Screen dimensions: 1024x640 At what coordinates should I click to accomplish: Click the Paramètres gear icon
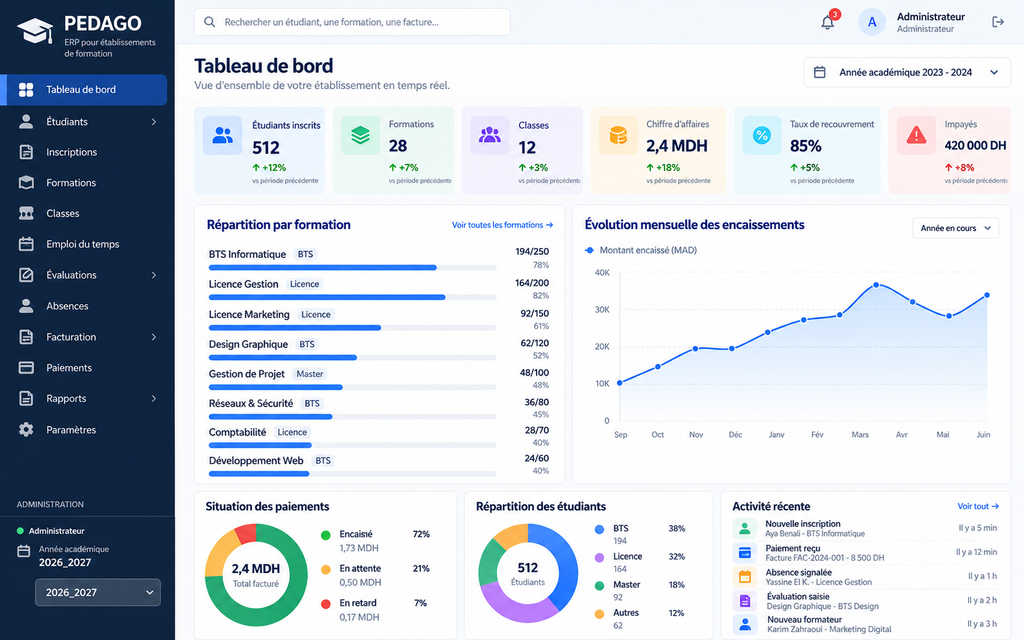[x=26, y=430]
